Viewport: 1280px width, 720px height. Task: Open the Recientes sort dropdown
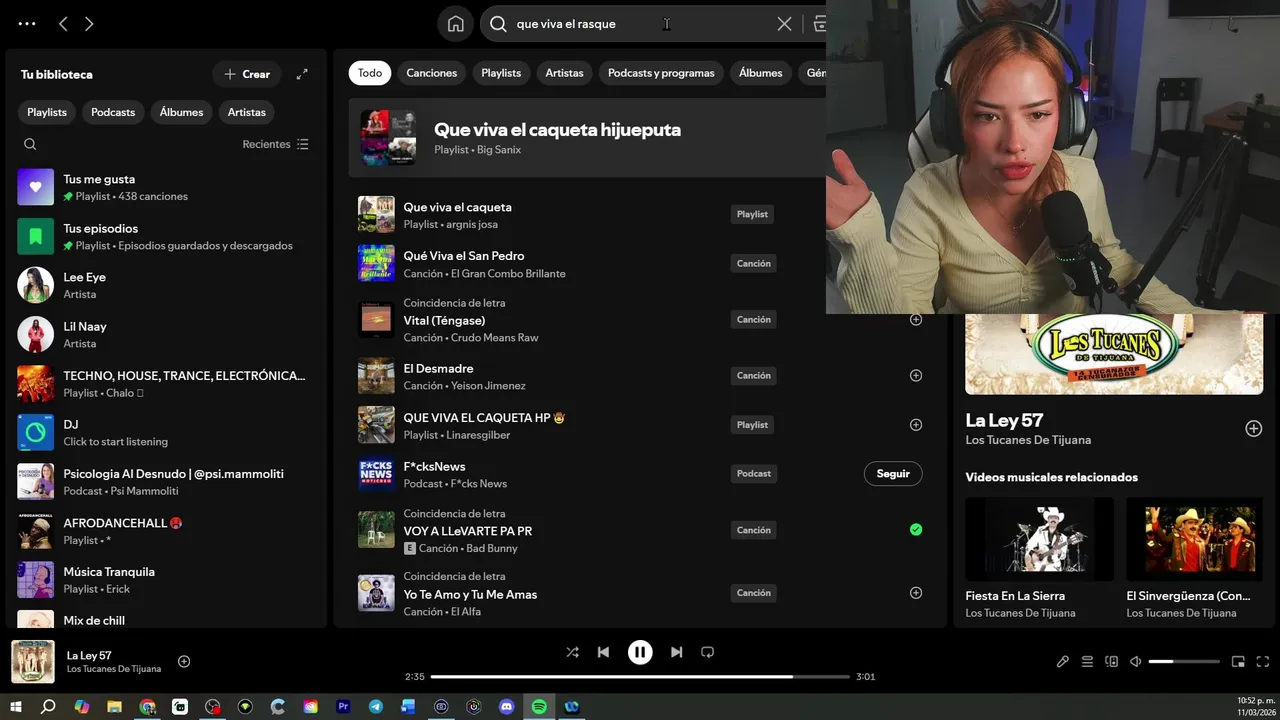(x=276, y=144)
